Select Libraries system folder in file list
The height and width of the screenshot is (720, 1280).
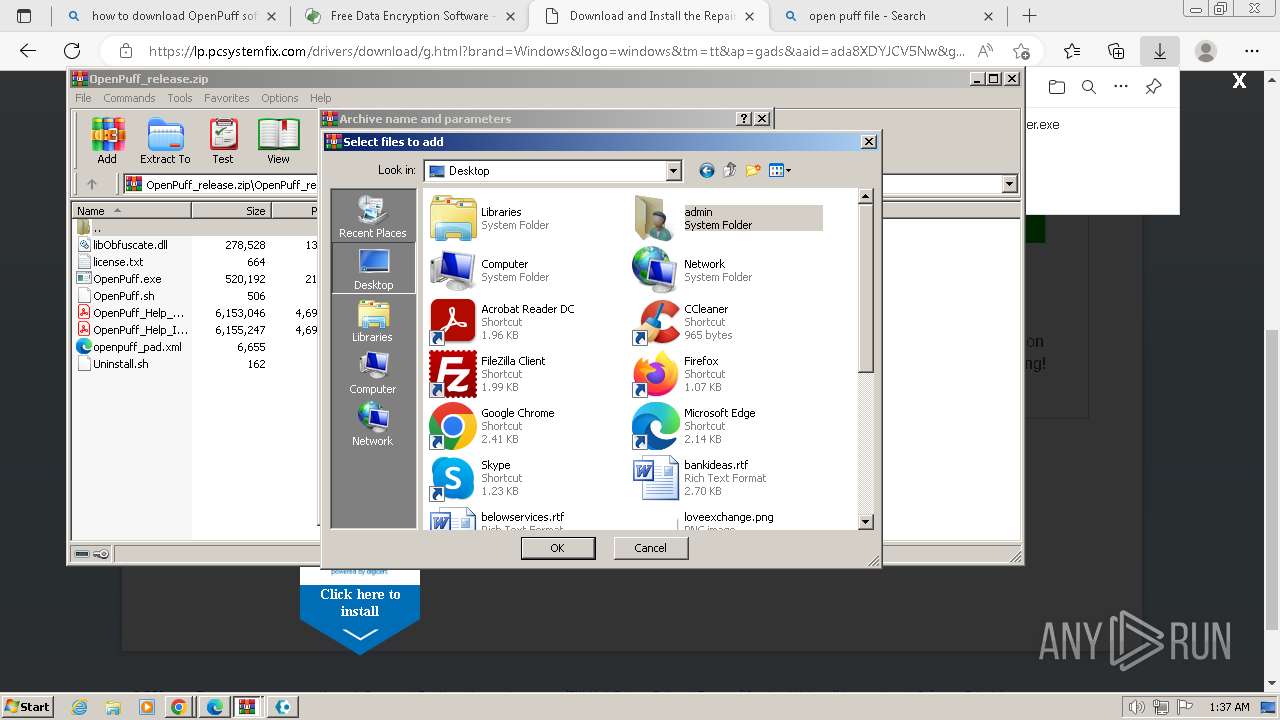click(490, 218)
